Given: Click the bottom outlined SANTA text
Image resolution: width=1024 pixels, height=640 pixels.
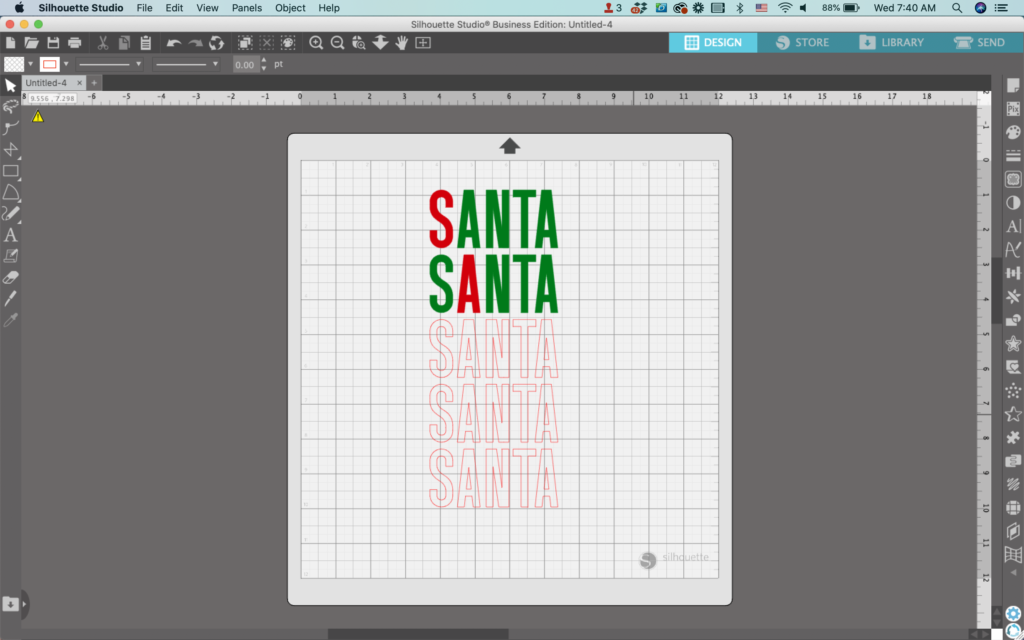Looking at the screenshot, I should (494, 478).
